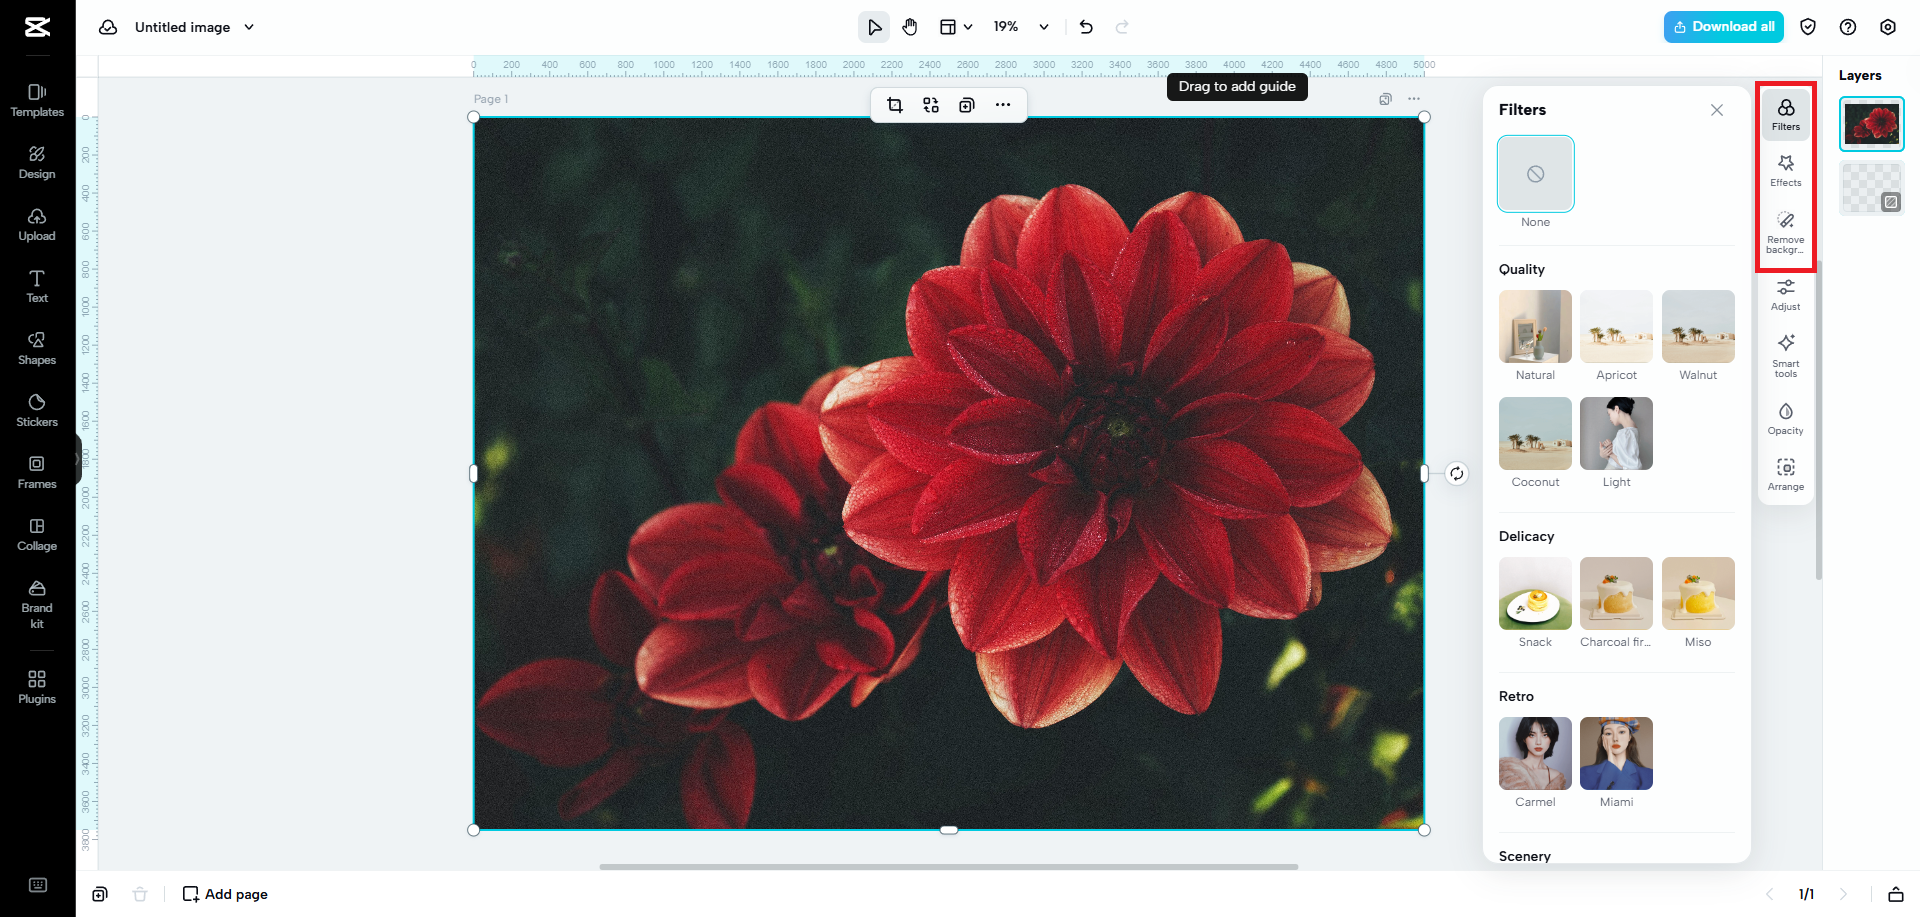Open the Opacity control

(x=1785, y=418)
